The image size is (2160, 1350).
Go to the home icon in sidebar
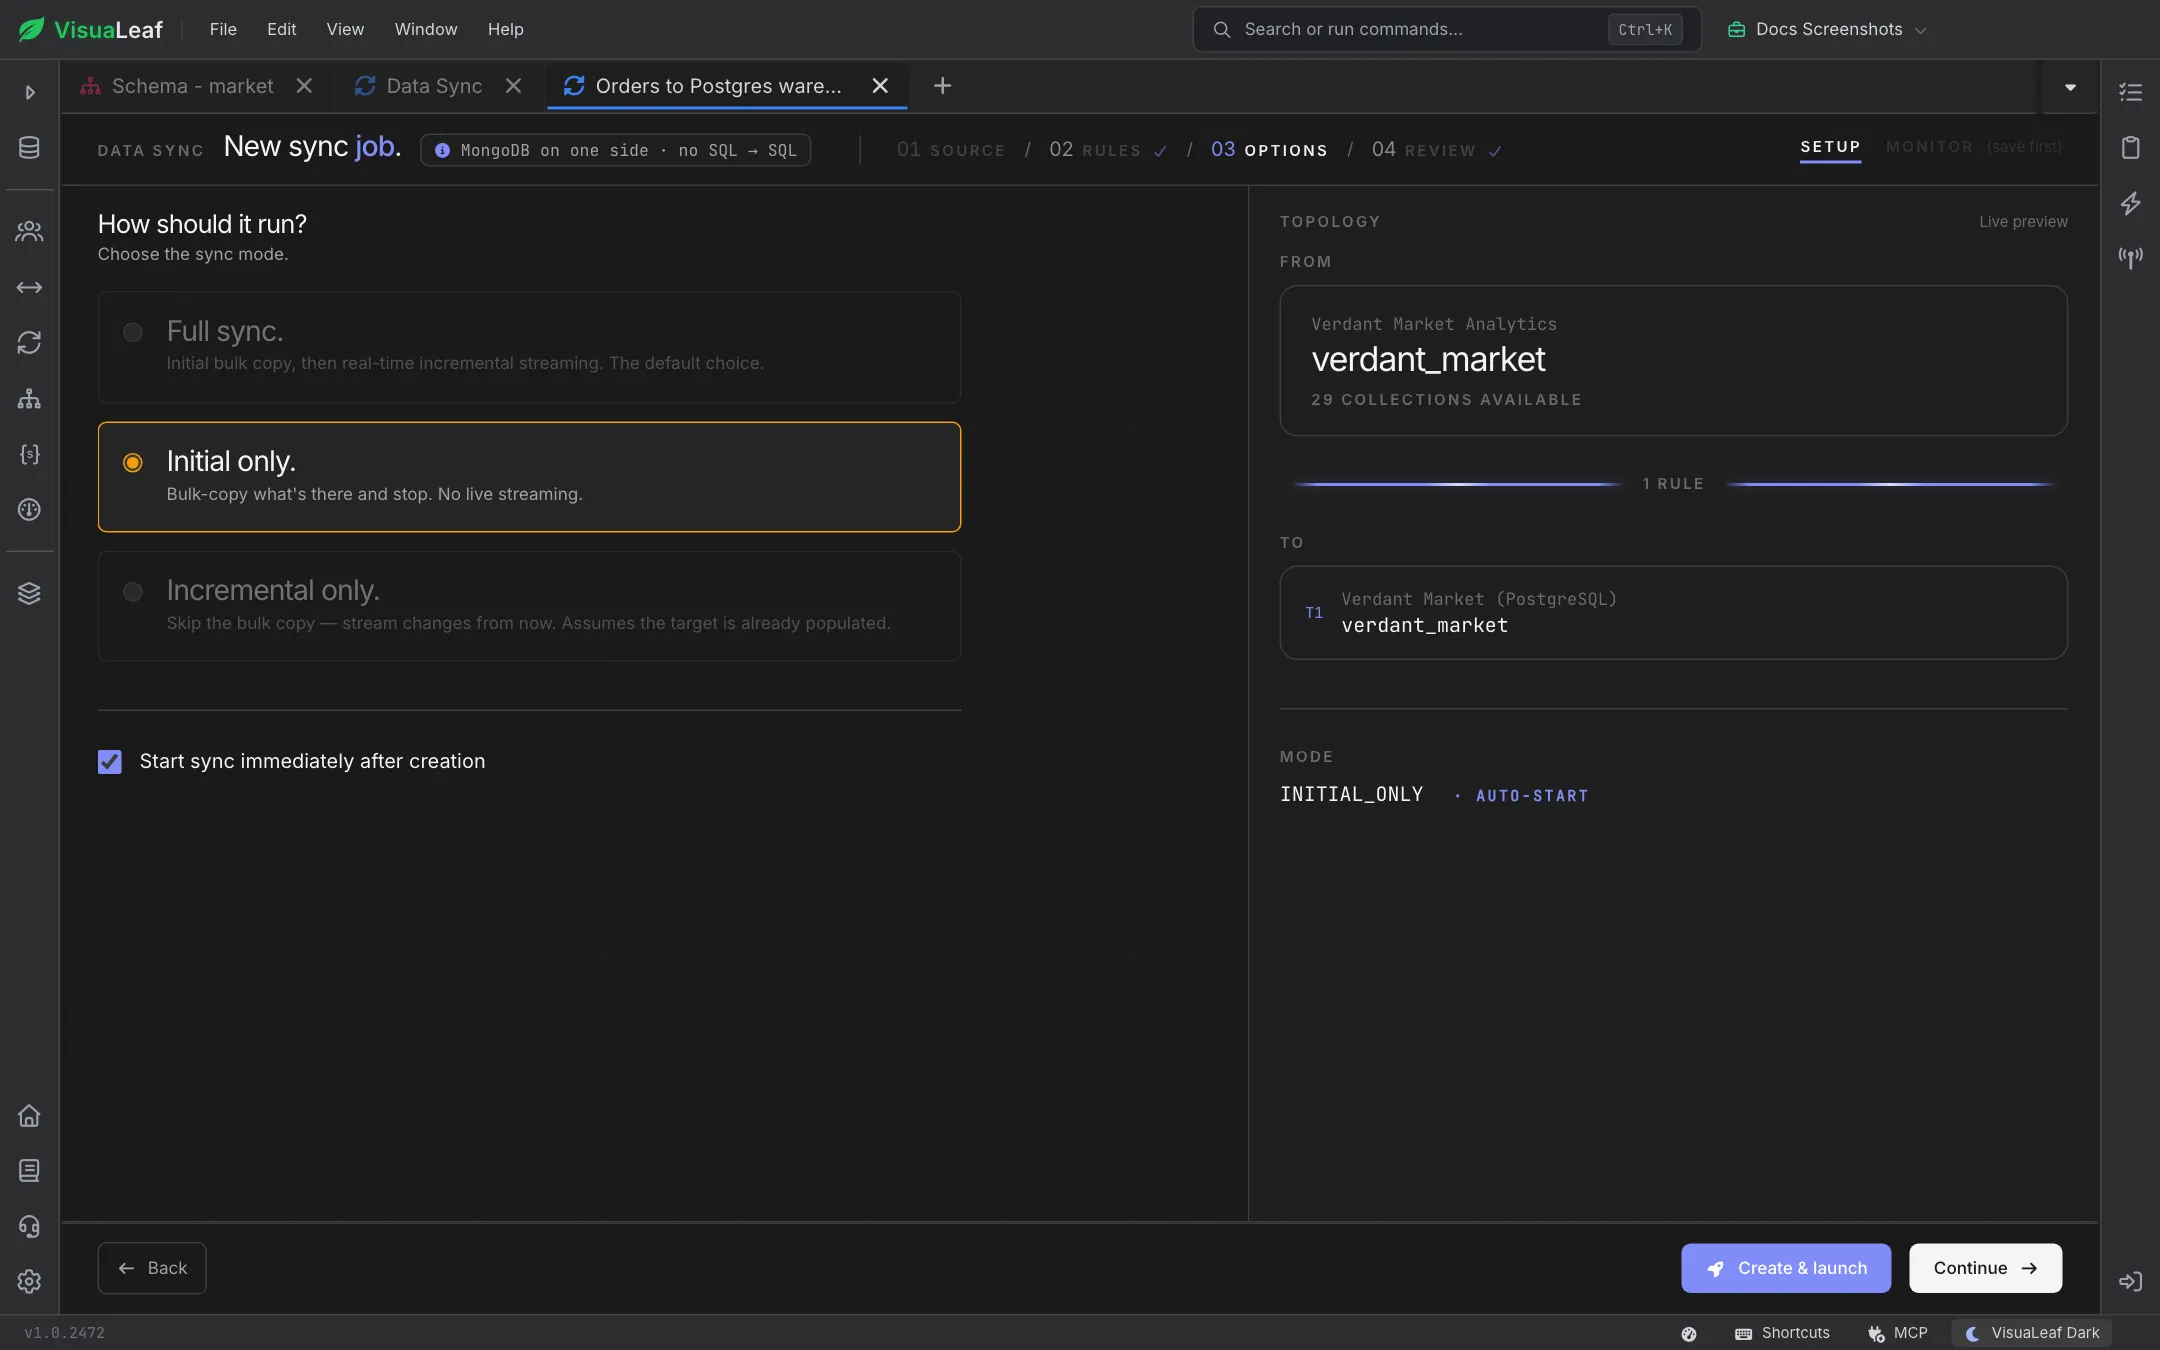pyautogui.click(x=29, y=1115)
